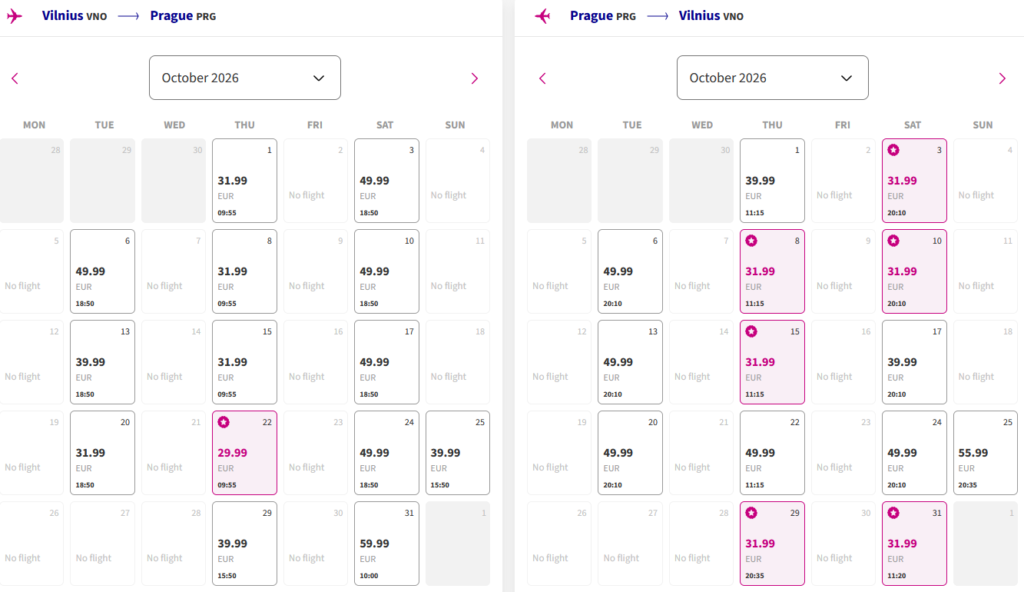Choose return flight on October 29 at 20:35
The width and height of the screenshot is (1024, 592).
[x=772, y=543]
